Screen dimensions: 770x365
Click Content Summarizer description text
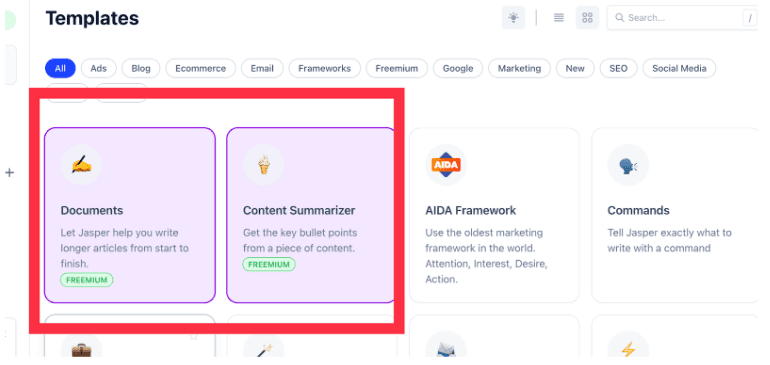pos(300,240)
